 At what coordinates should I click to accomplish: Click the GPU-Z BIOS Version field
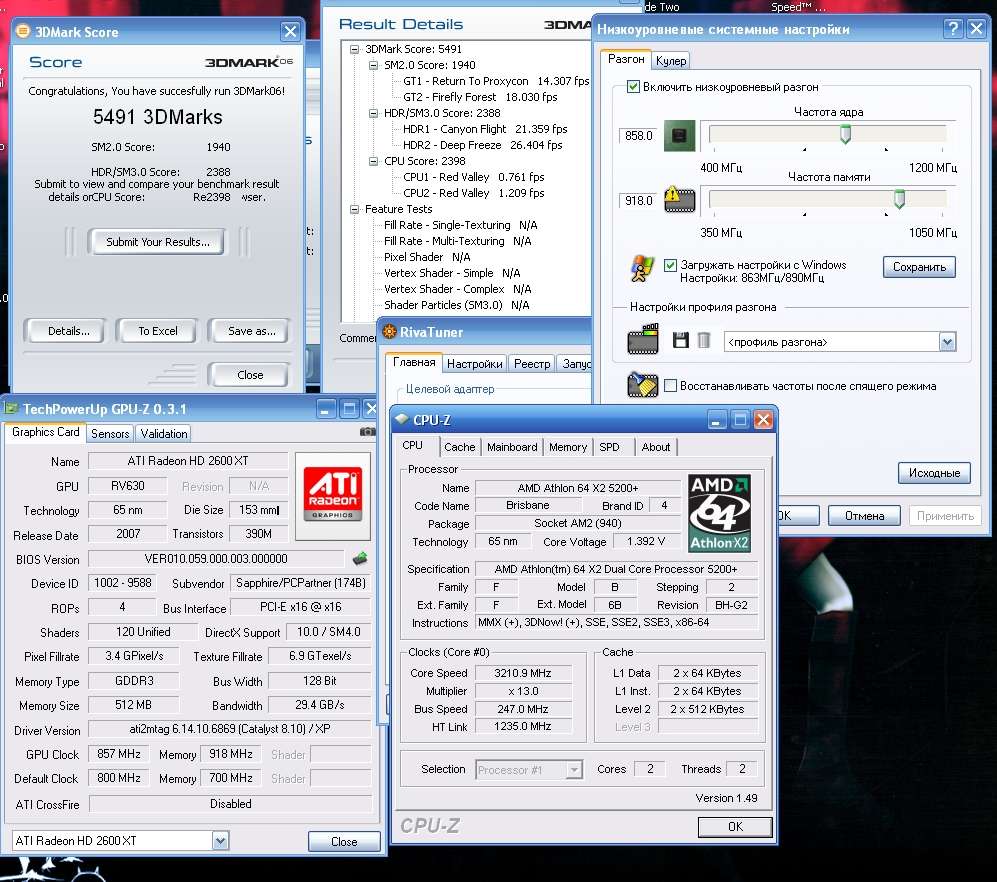click(x=216, y=559)
